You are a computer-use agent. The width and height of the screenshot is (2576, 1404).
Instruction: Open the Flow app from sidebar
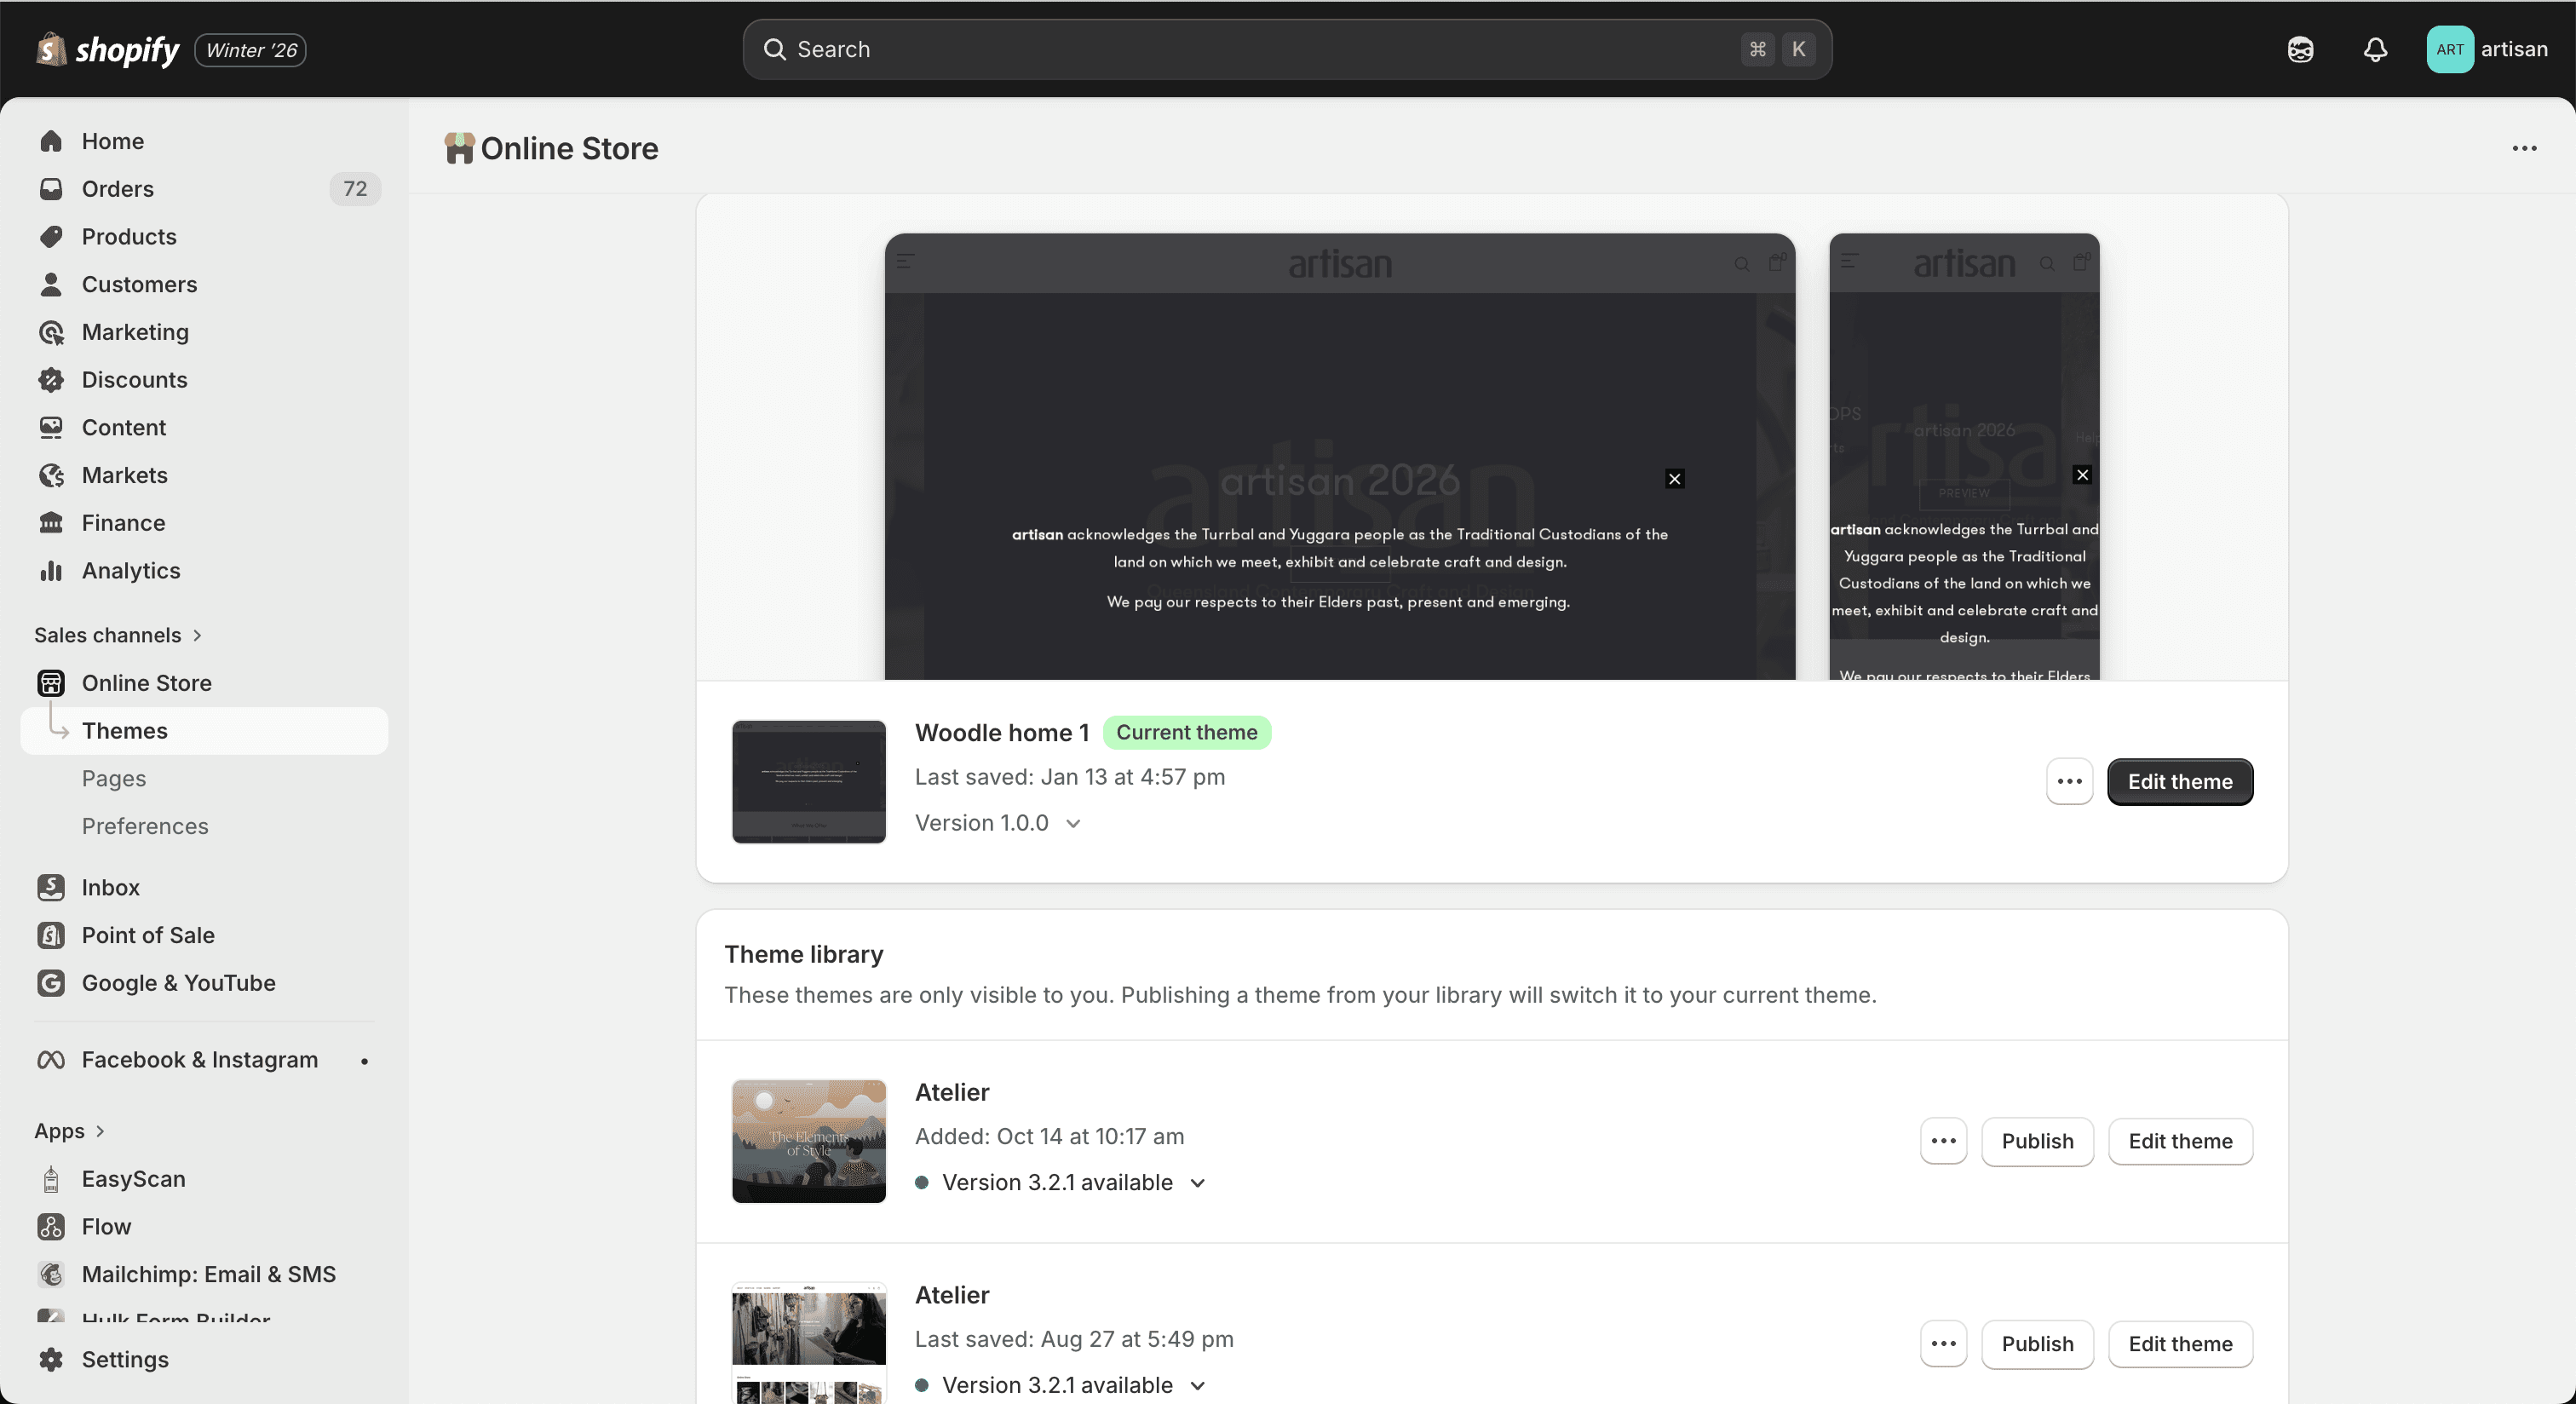[106, 1226]
